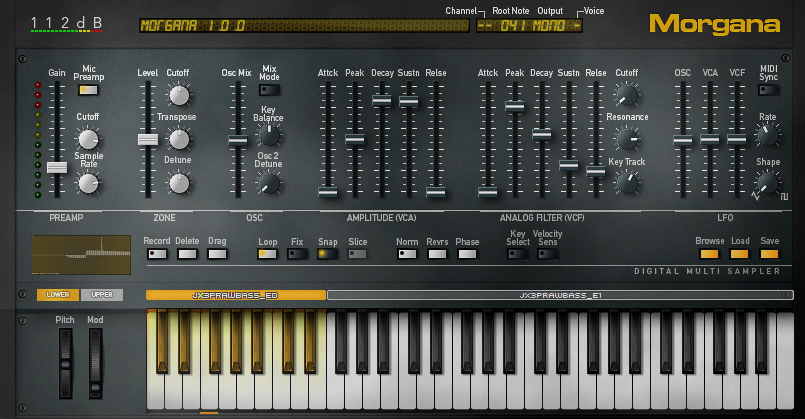Click the VCA Attck slider handle
805x419 pixels.
[x=328, y=193]
